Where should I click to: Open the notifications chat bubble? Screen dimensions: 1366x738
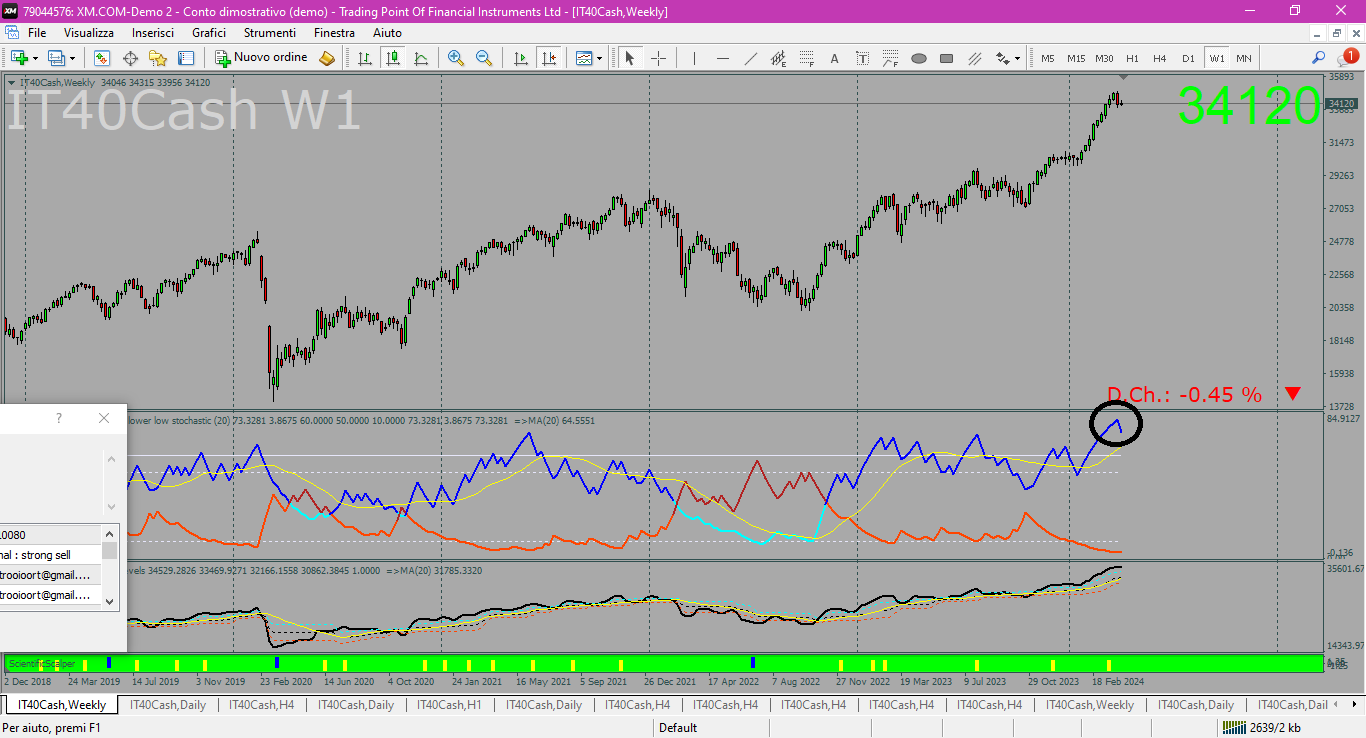click(x=1346, y=58)
